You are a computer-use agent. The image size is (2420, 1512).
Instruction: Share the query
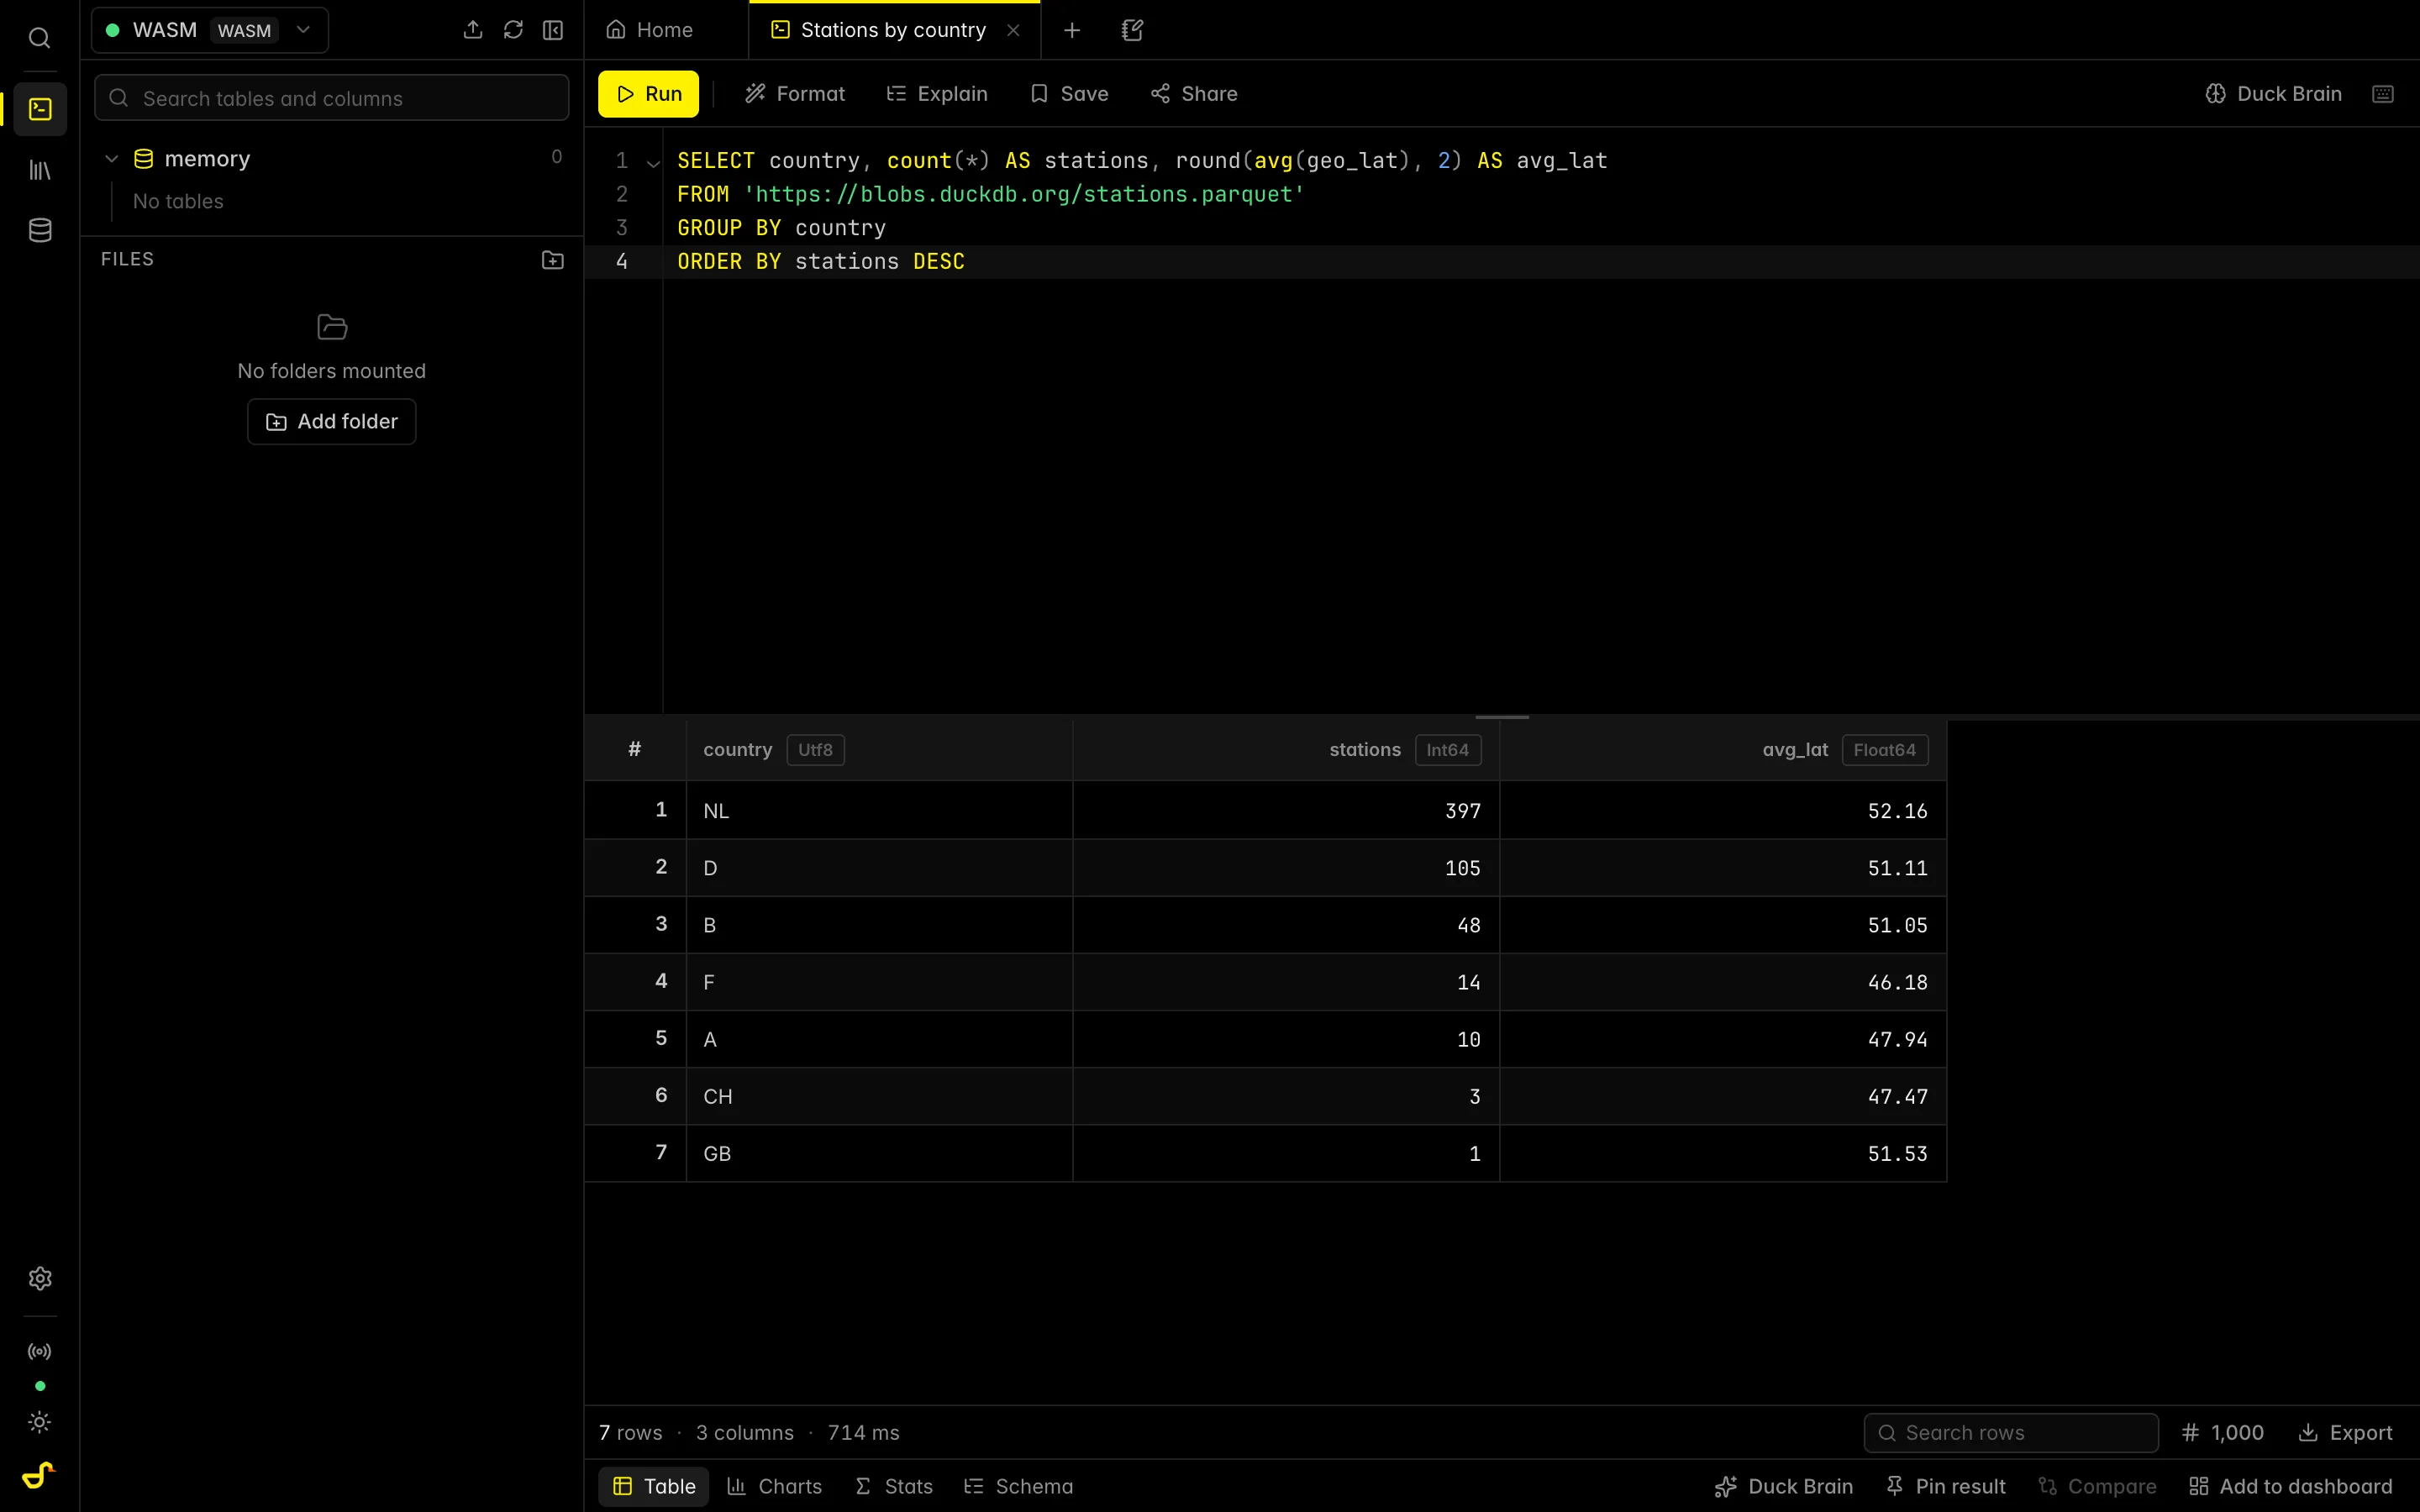[x=1194, y=94]
